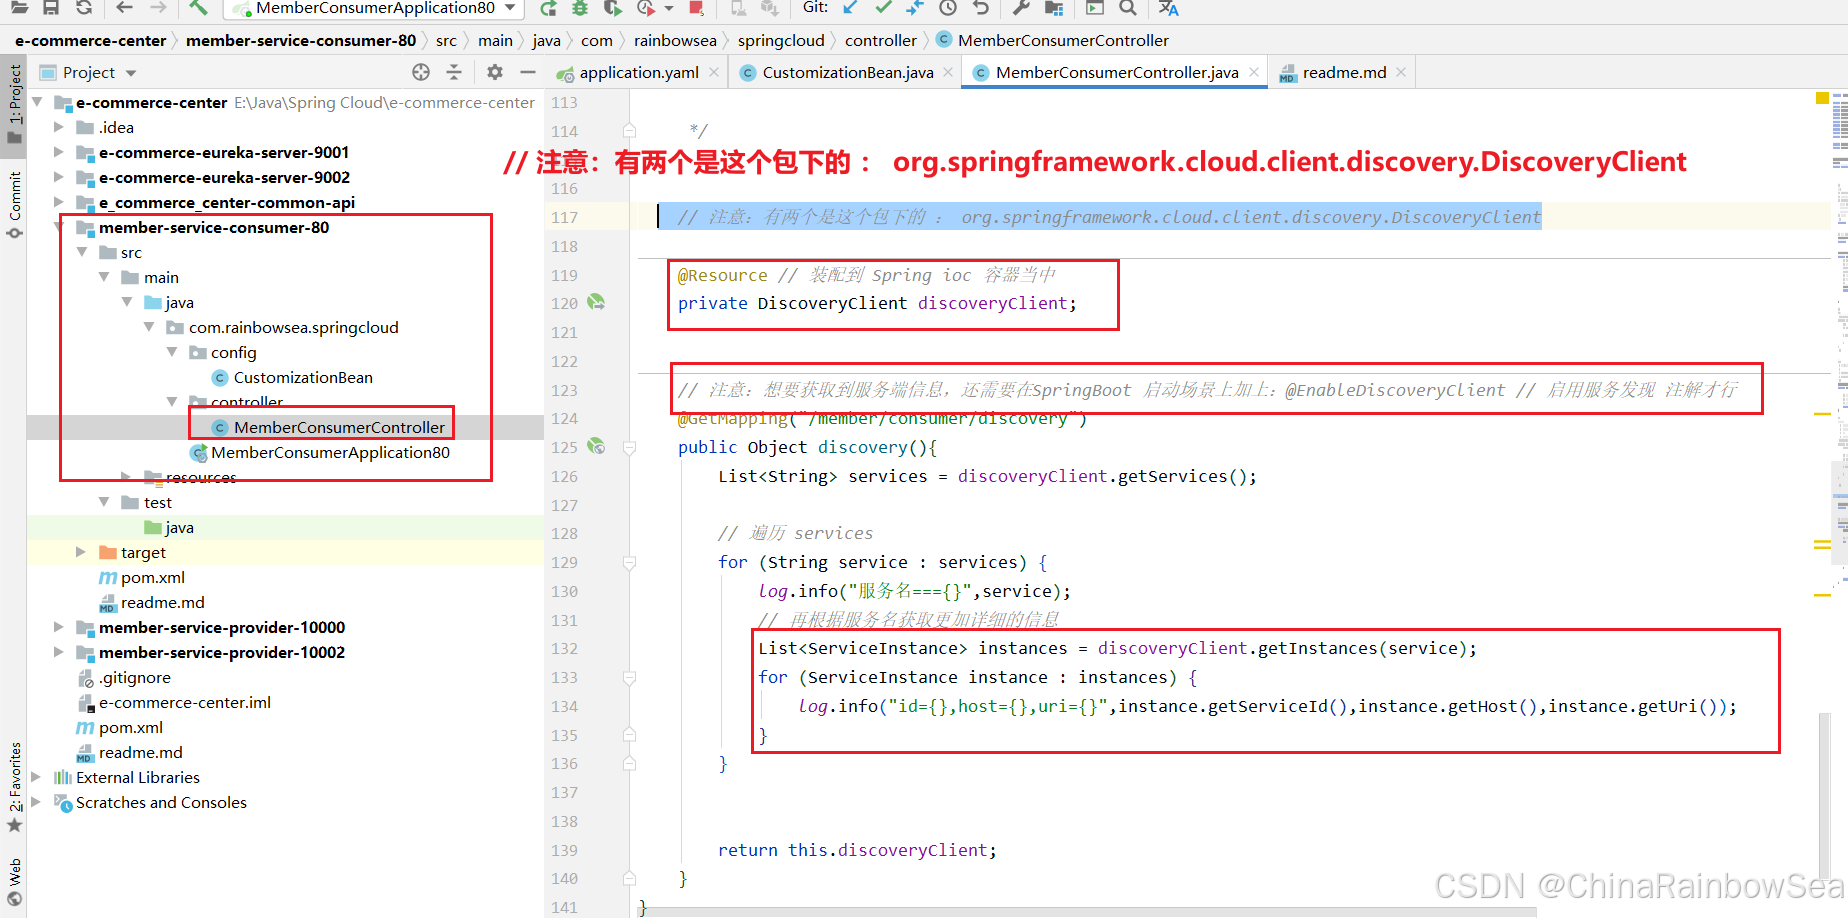
Task: Expand the .idea folder
Action: point(59,127)
